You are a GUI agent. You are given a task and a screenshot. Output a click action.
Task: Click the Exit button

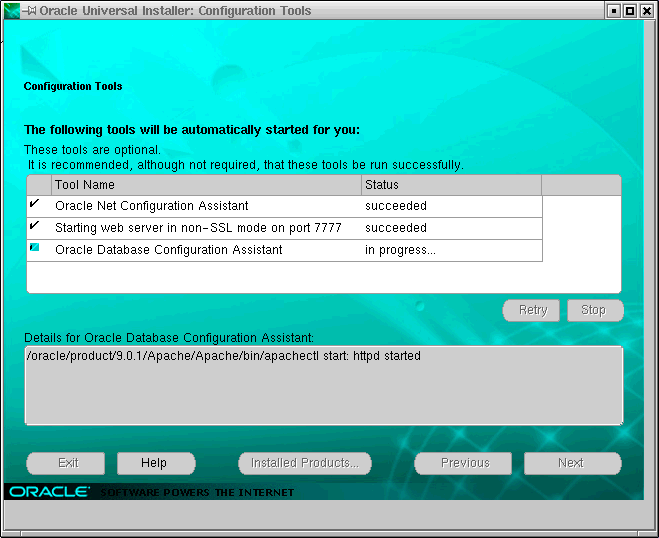pos(68,463)
